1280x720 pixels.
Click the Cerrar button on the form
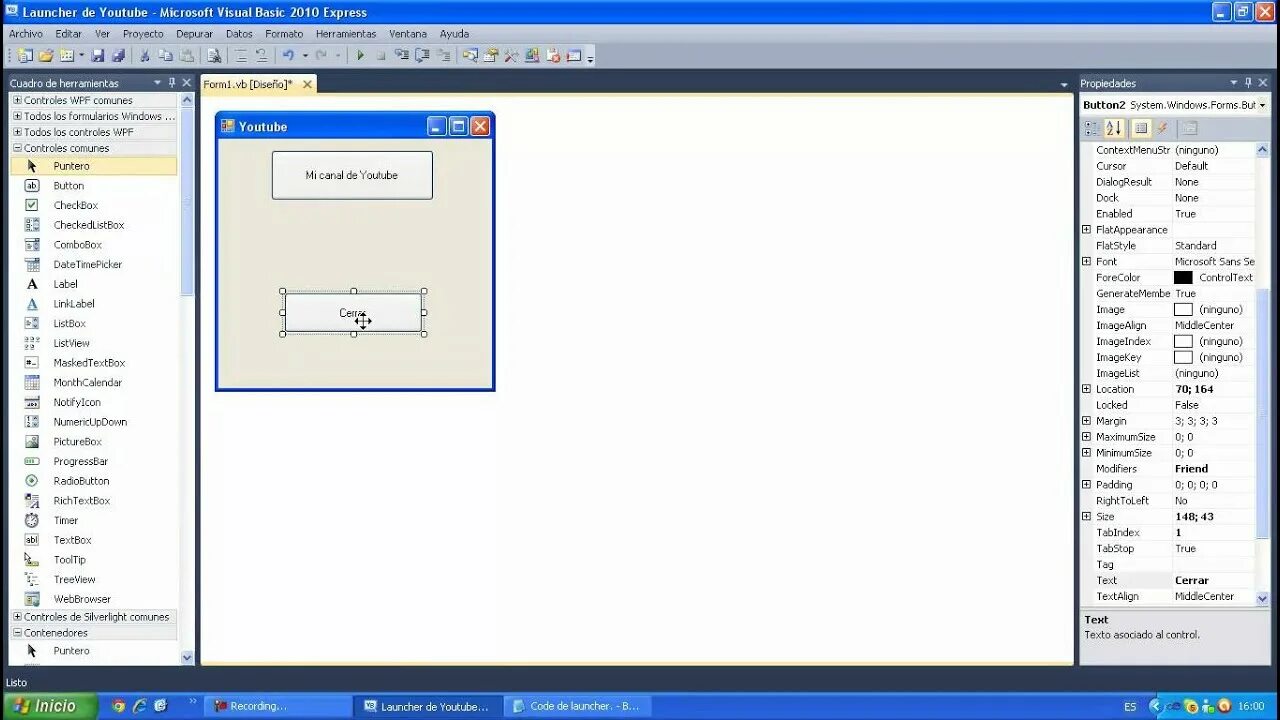[353, 313]
